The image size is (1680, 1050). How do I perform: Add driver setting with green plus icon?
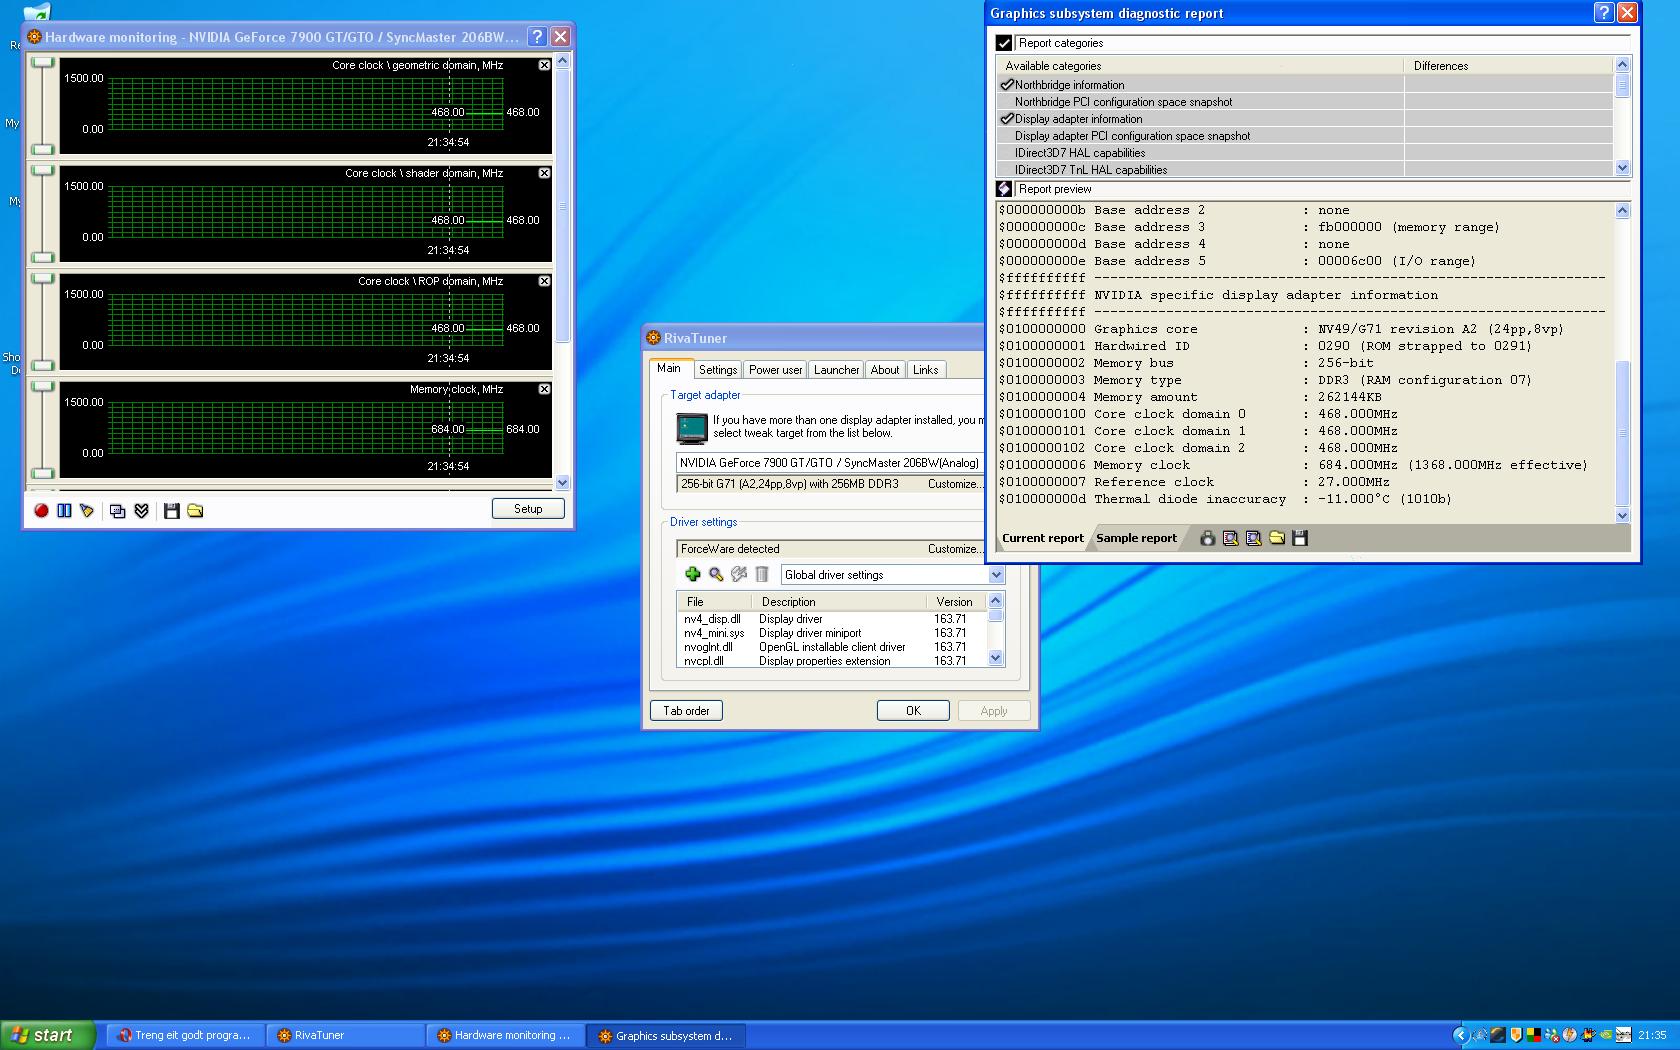pos(692,574)
